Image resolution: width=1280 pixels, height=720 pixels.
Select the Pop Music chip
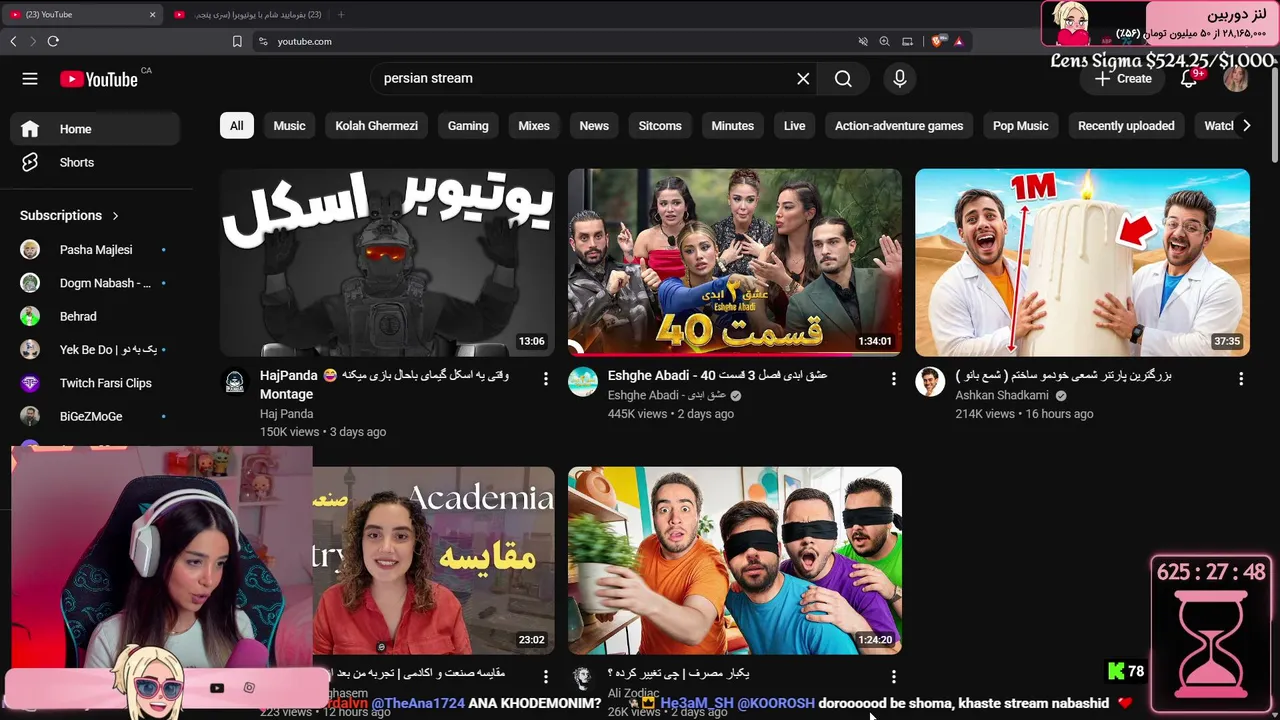(1021, 126)
